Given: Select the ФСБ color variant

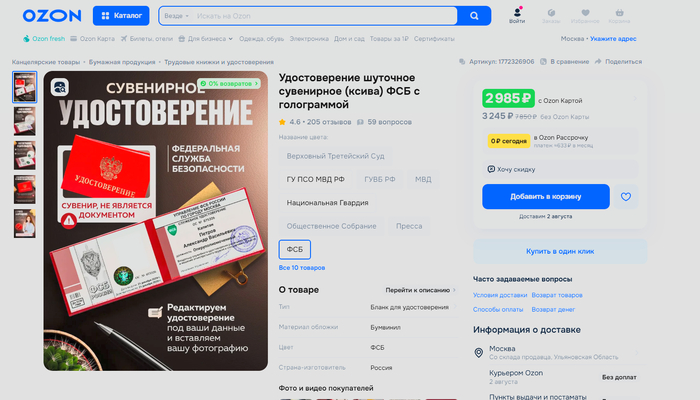Looking at the screenshot, I should pos(295,250).
